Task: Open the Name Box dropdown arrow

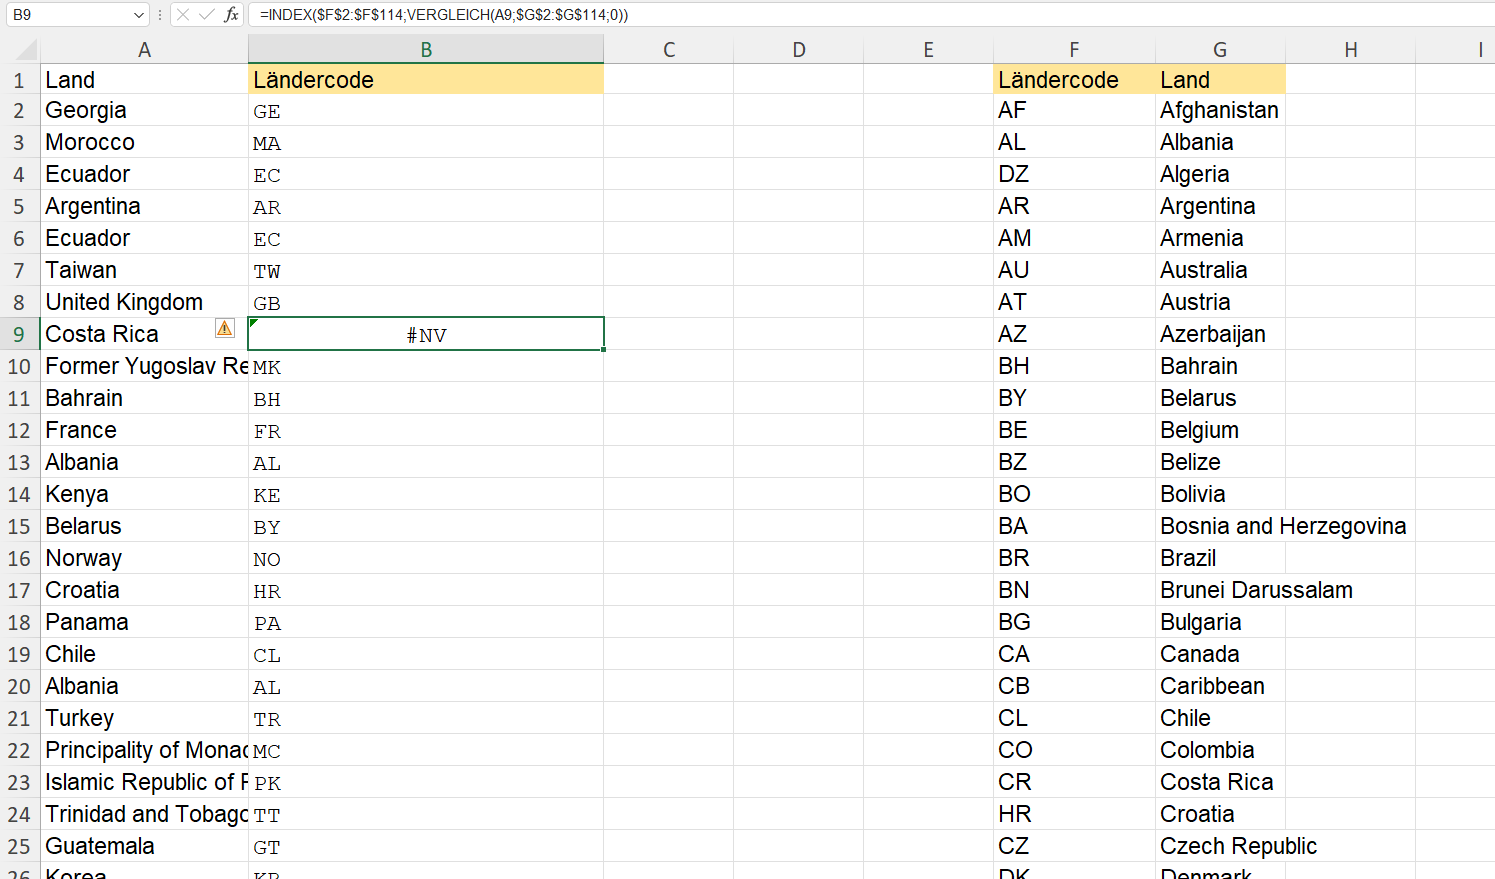Action: click(x=139, y=15)
